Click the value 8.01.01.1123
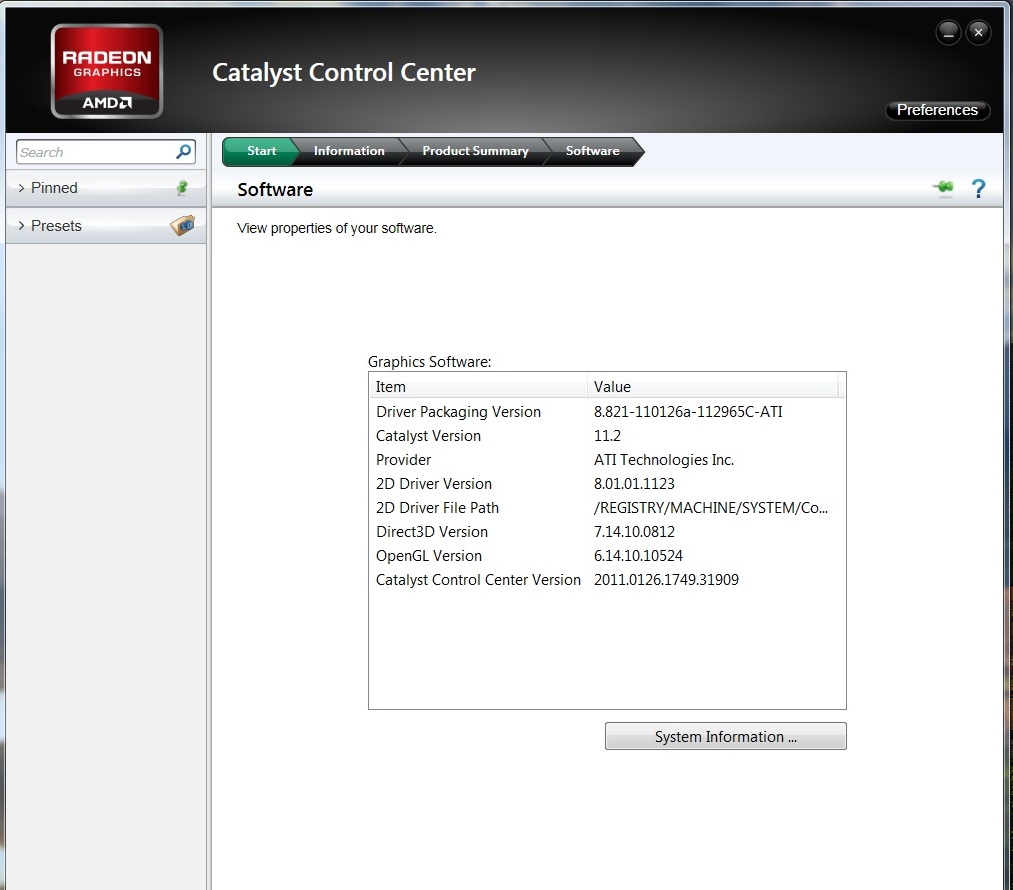The image size is (1013, 890). coord(634,484)
